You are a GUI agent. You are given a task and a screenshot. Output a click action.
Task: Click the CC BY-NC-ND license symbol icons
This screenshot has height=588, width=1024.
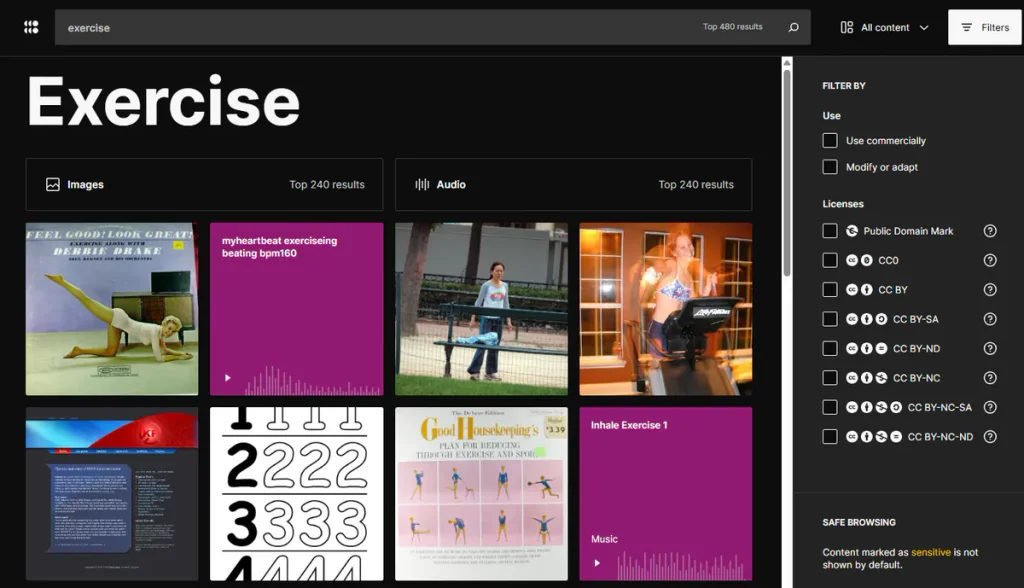pyautogui.click(x=874, y=436)
